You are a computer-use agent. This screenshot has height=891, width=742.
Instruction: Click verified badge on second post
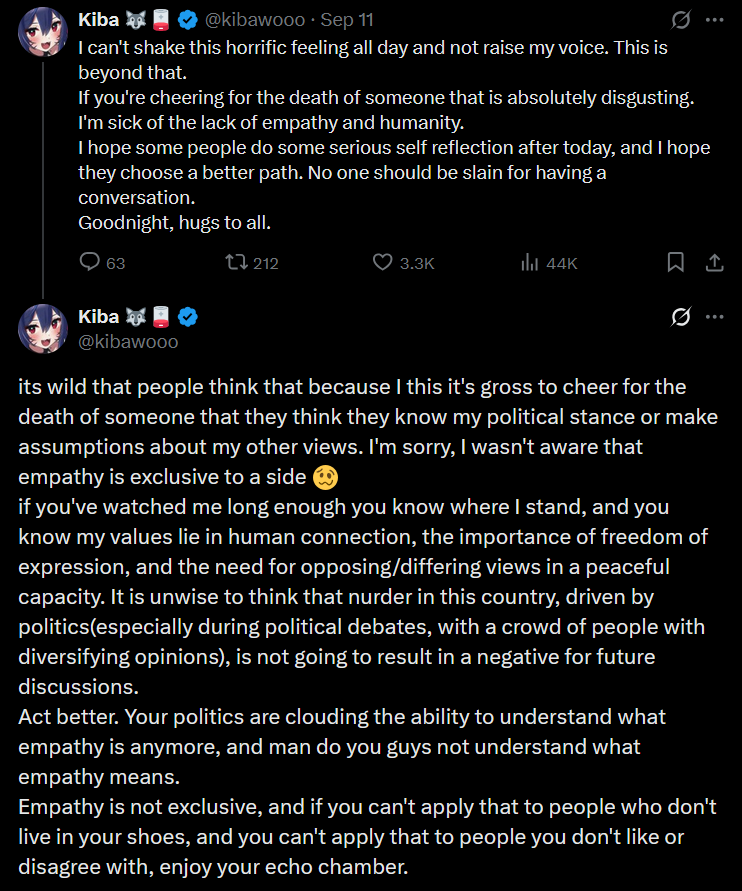188,317
